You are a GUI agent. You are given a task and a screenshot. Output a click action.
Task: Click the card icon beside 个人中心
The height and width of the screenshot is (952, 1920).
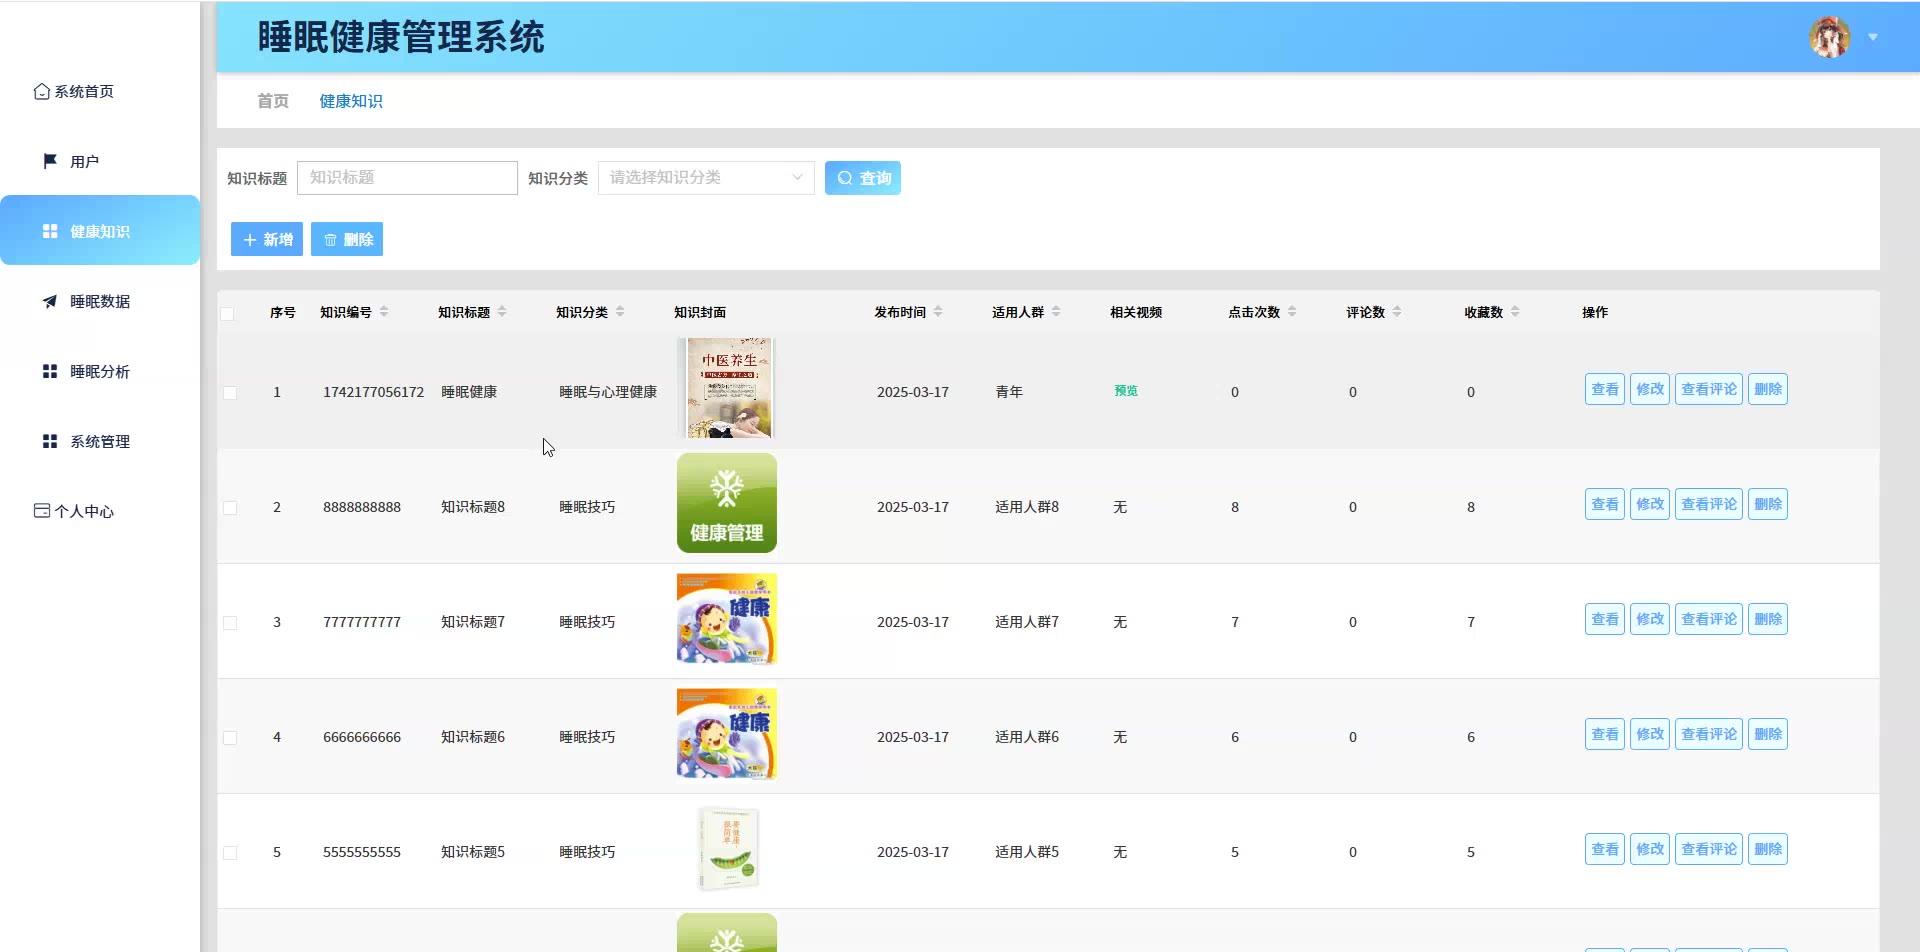coord(42,511)
